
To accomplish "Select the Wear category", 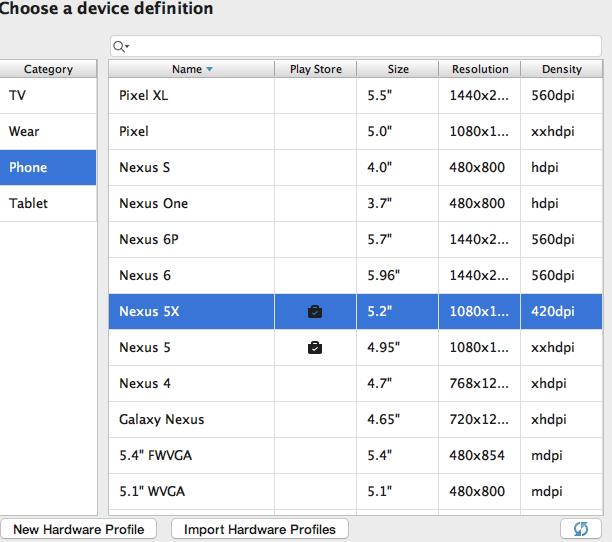I will click(x=48, y=132).
